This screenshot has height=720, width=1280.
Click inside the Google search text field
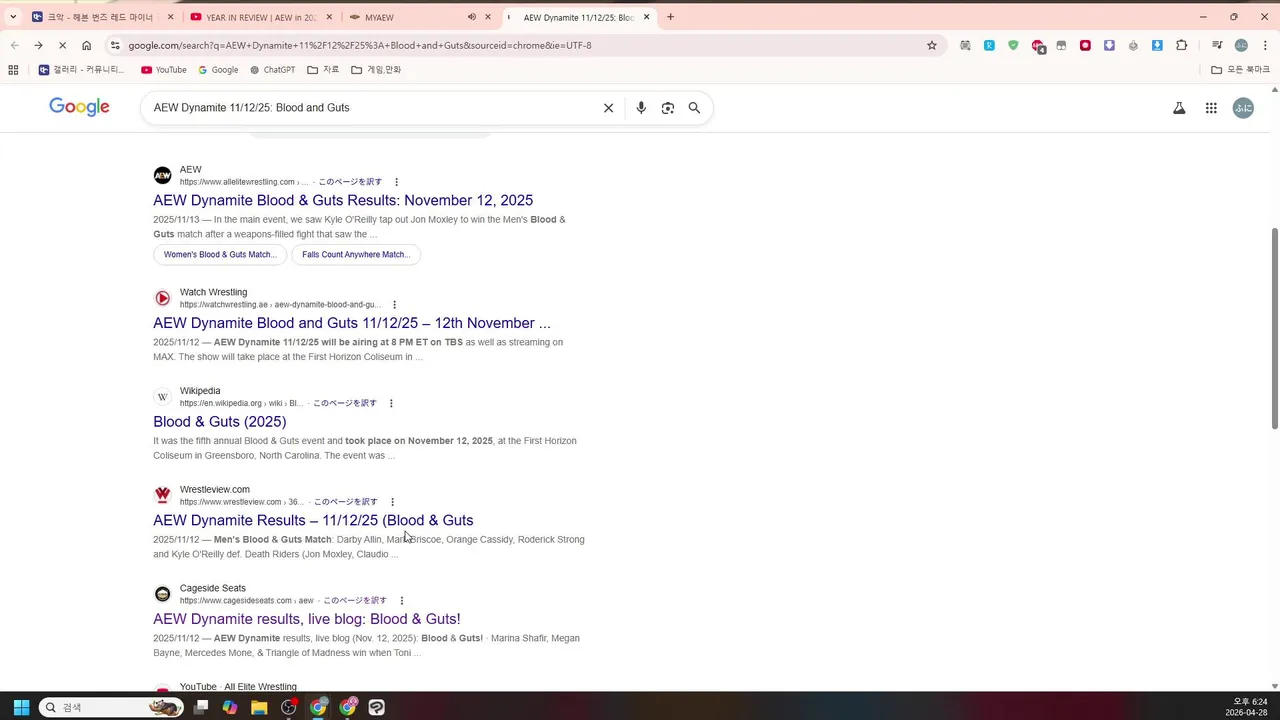pyautogui.click(x=372, y=108)
